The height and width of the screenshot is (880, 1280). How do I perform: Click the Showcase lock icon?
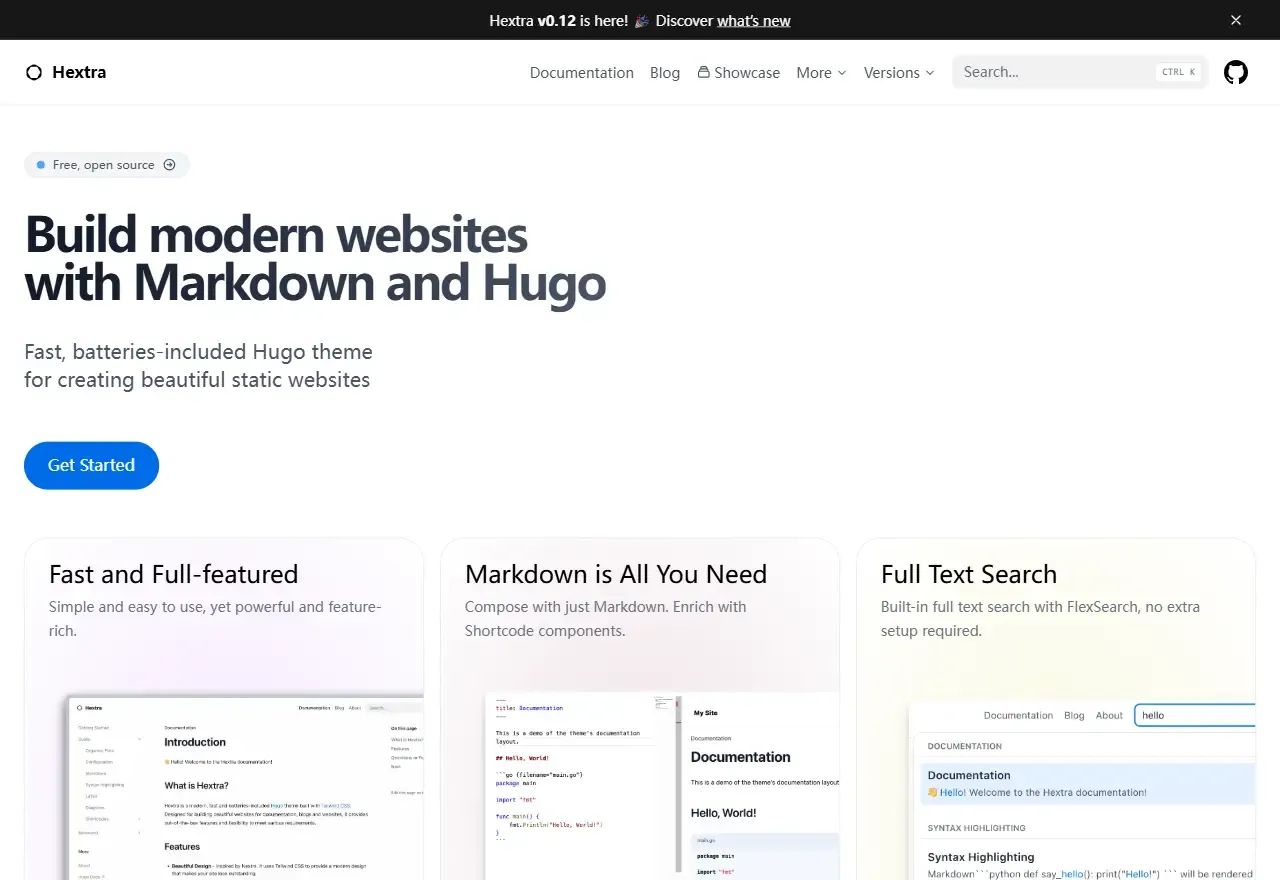704,72
